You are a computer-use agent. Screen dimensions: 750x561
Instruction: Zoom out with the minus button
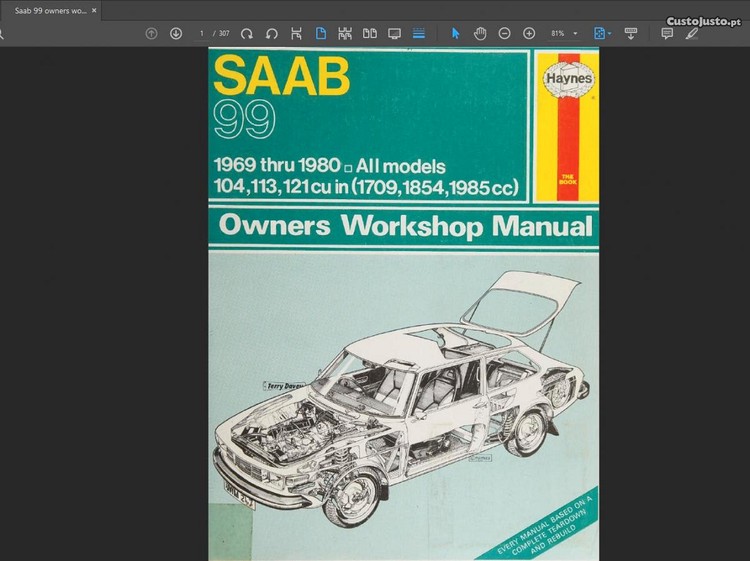click(505, 33)
